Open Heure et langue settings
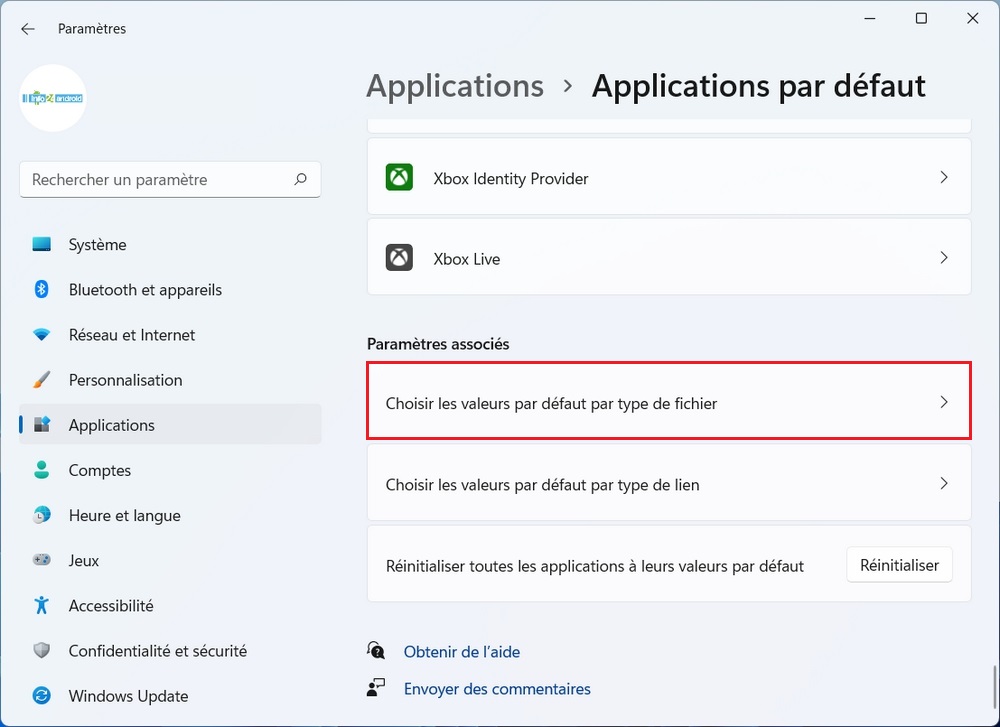 tap(170, 515)
